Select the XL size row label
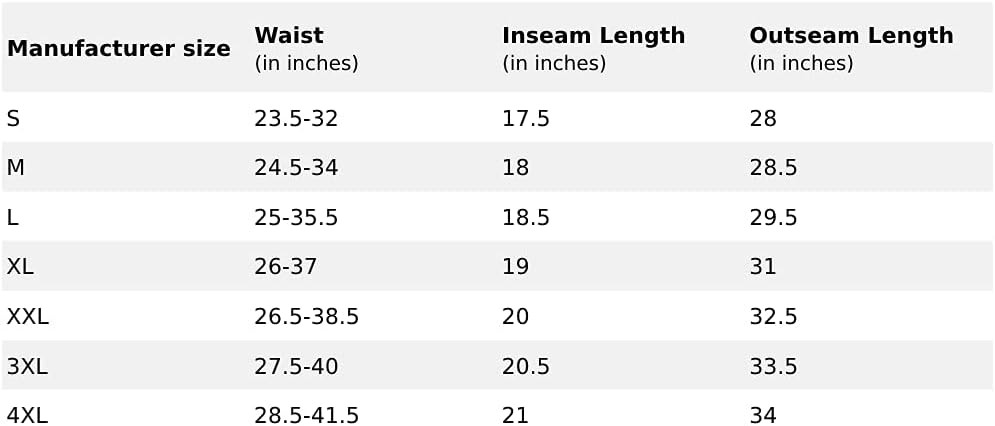This screenshot has width=995, height=426. pyautogui.click(x=20, y=267)
